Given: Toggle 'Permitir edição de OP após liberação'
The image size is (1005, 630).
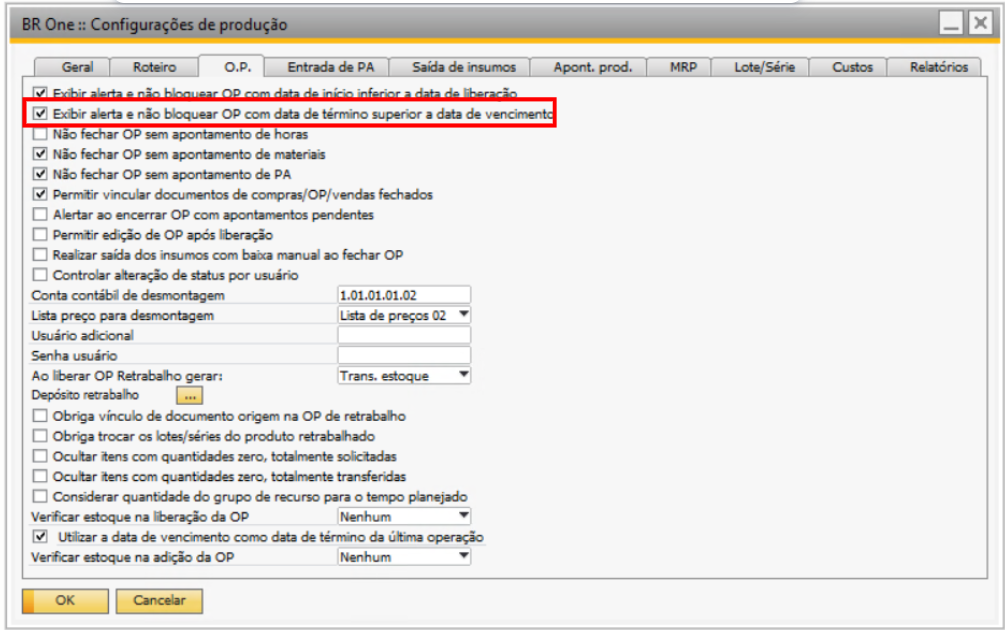Looking at the screenshot, I should tap(40, 234).
